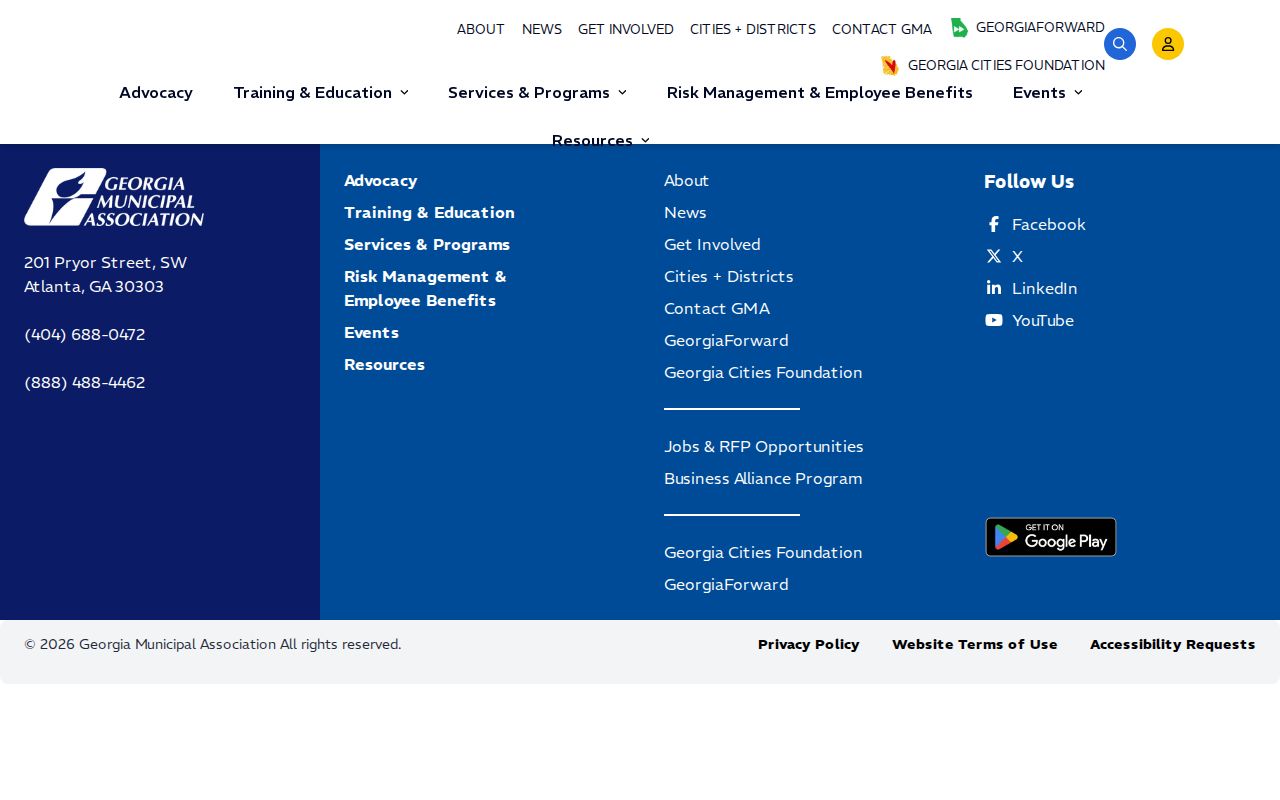Image resolution: width=1280 pixels, height=800 pixels.
Task: Open Business Alliance Program footer link
Action: (x=763, y=479)
